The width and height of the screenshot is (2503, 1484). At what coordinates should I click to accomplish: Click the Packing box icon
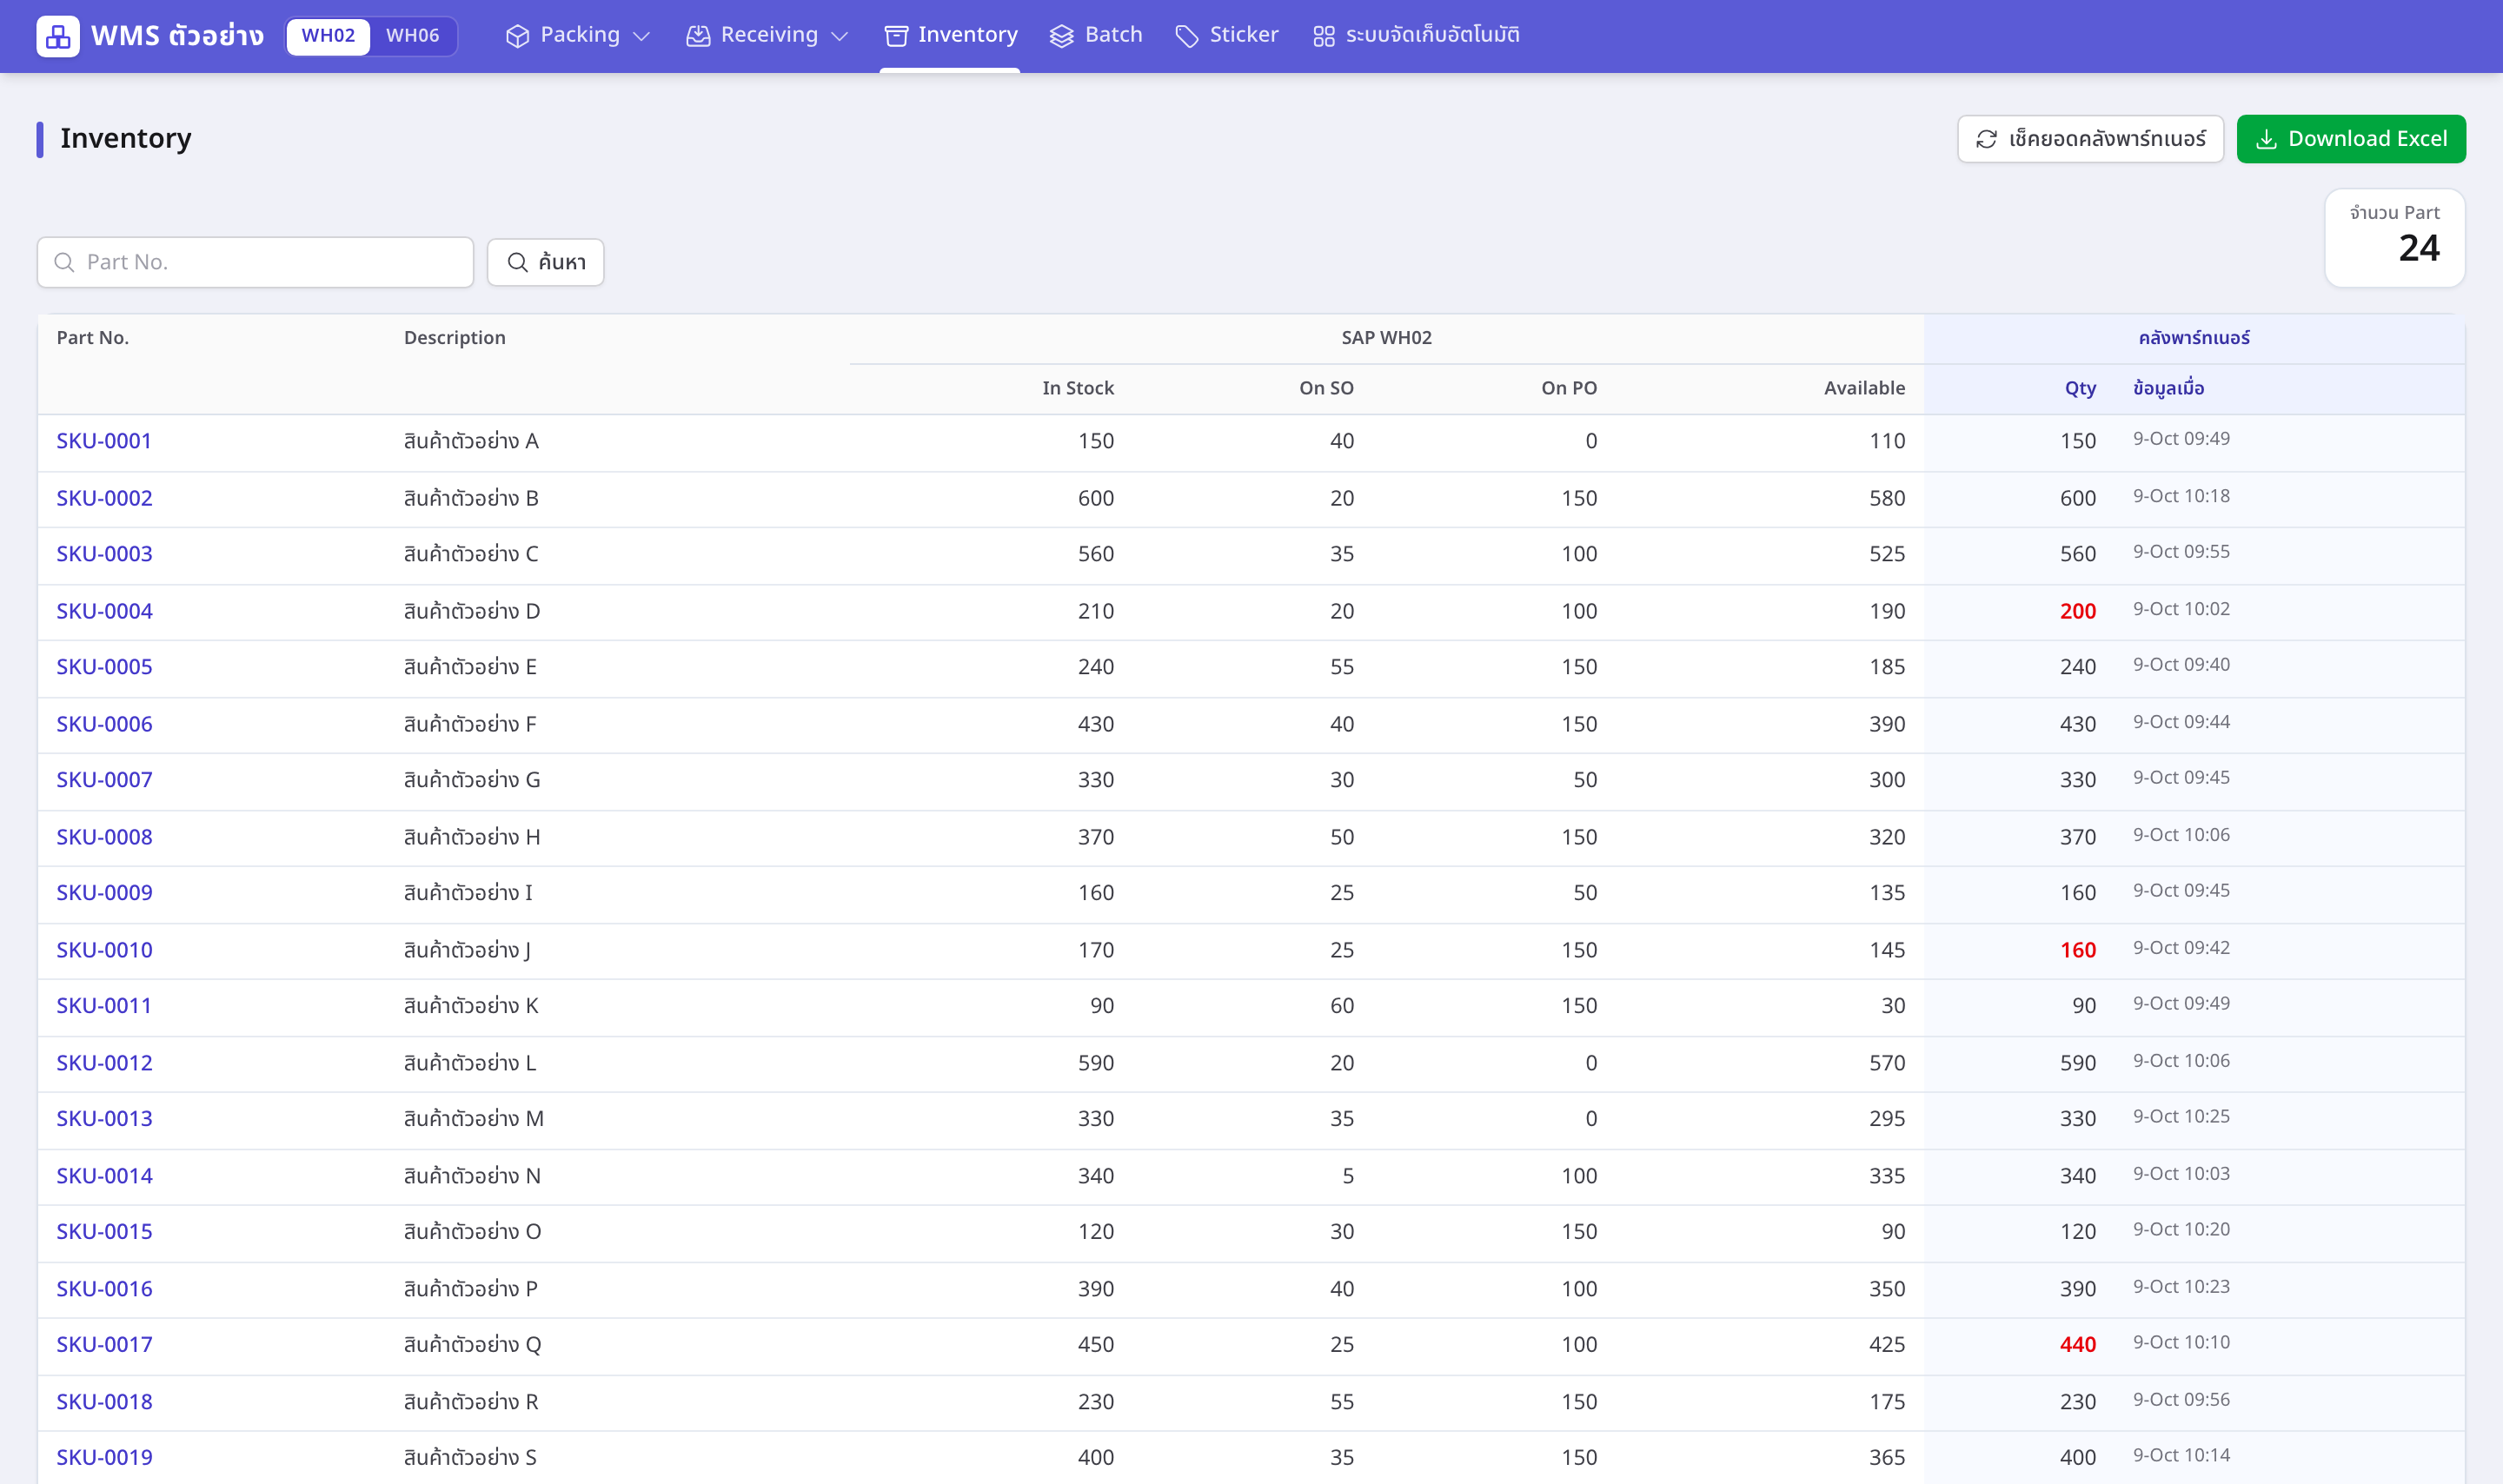(x=517, y=36)
